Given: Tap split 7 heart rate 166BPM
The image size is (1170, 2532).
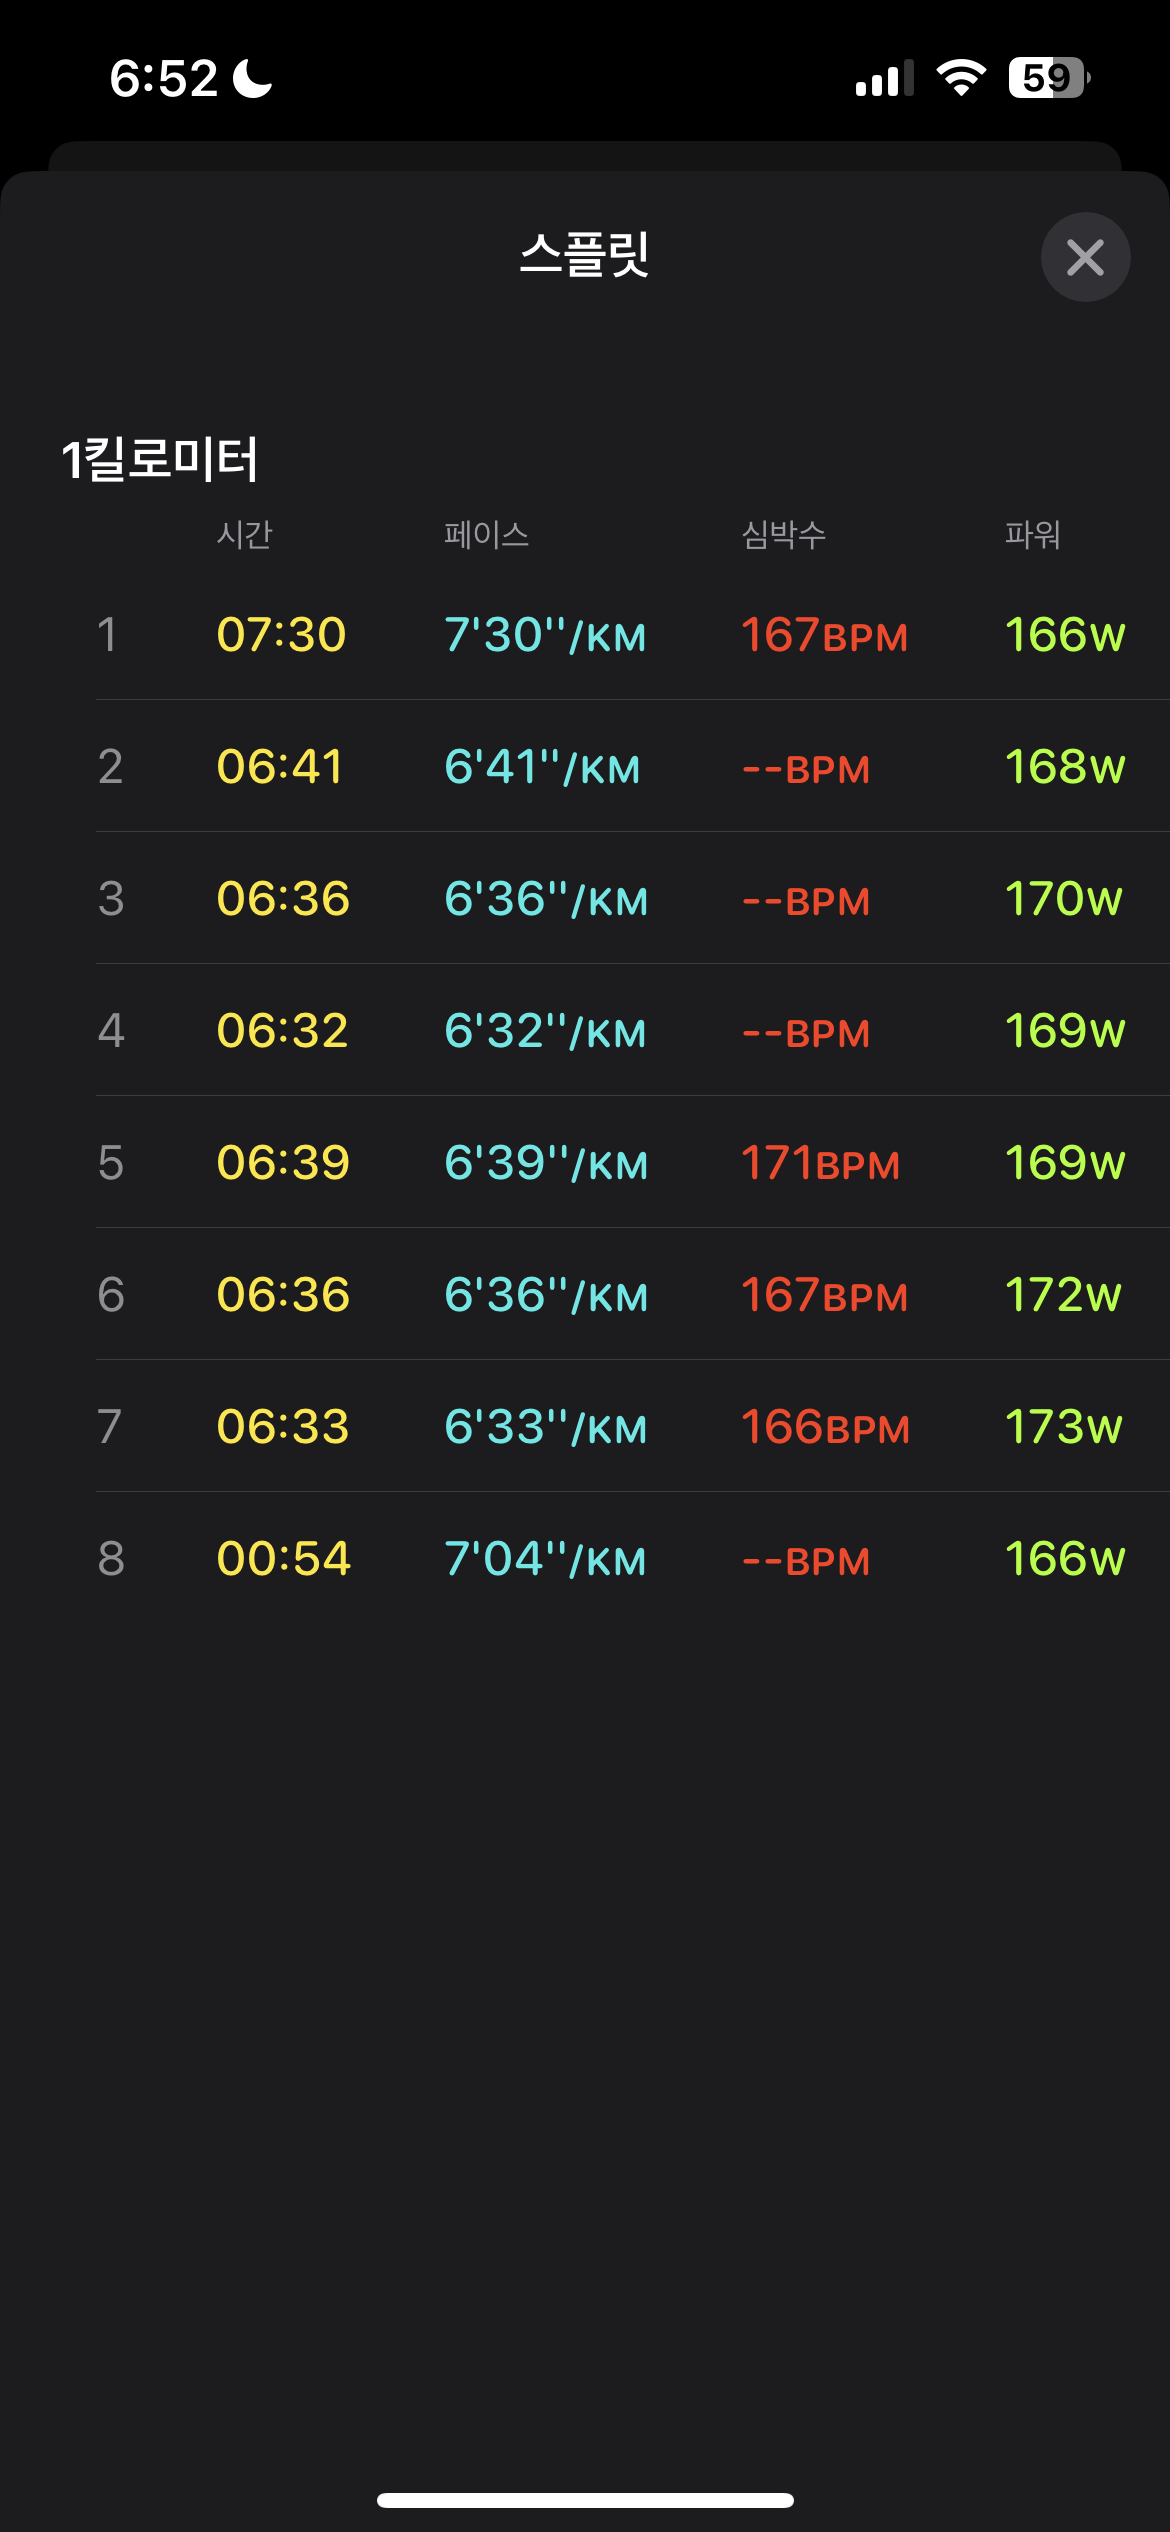Looking at the screenshot, I should click(825, 1427).
